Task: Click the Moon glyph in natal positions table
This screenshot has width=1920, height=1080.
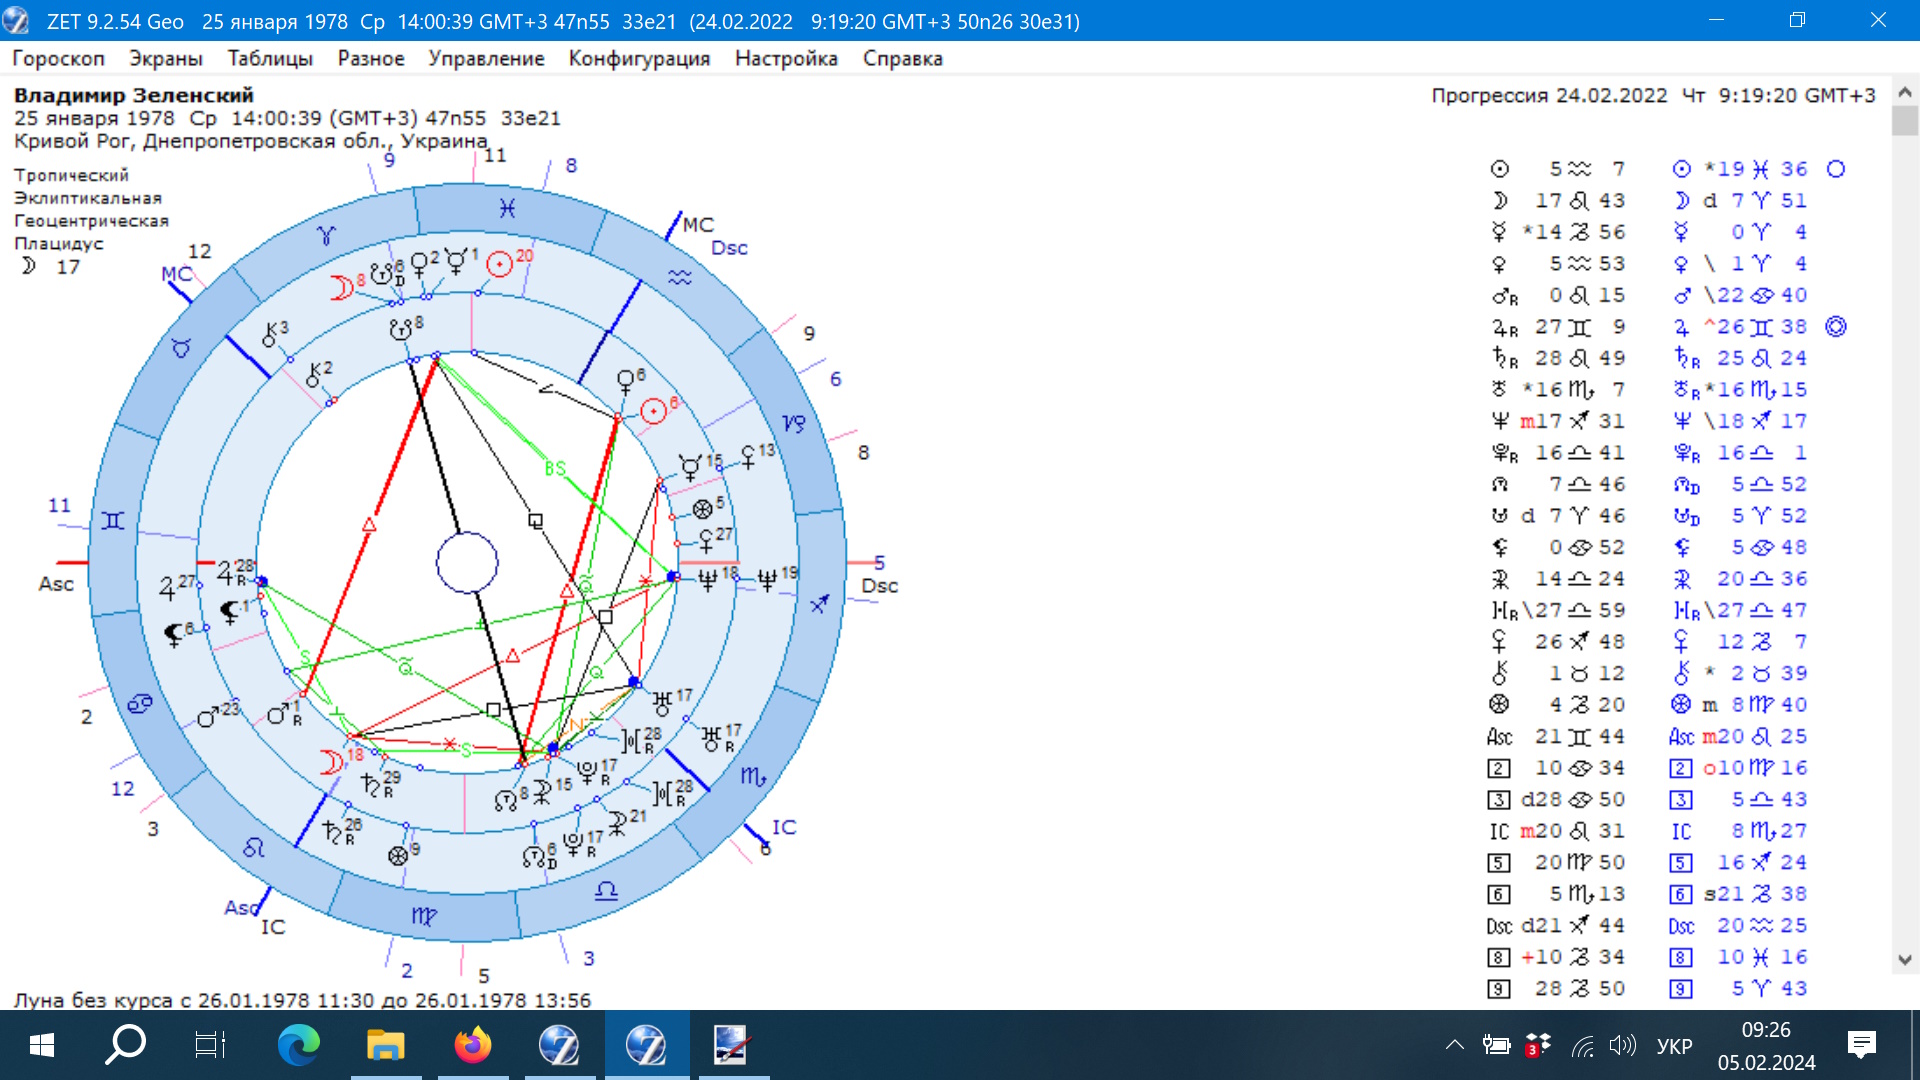Action: tap(1499, 201)
